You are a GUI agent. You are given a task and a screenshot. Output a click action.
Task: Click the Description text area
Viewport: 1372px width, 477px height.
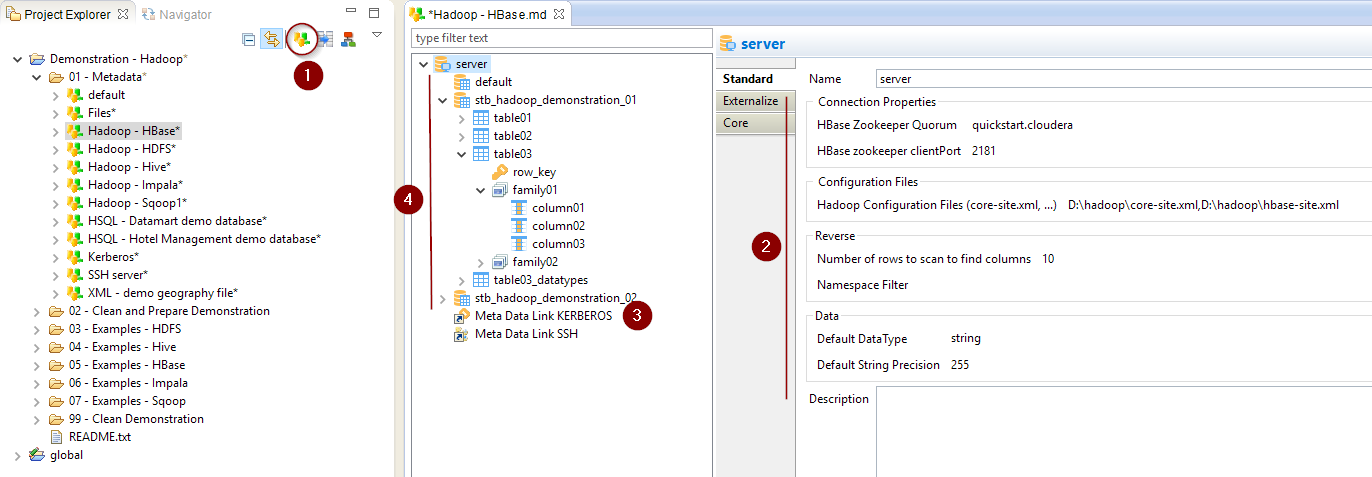point(1123,433)
